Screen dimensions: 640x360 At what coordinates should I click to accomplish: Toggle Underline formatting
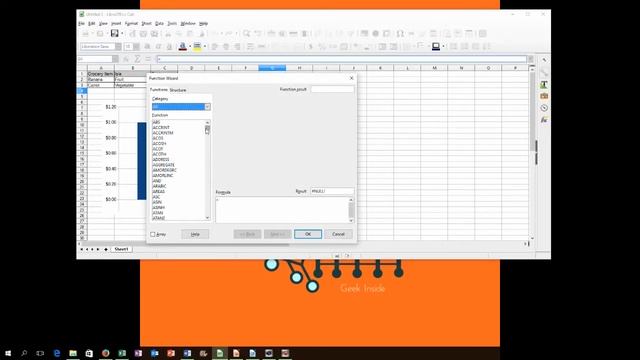(169, 47)
